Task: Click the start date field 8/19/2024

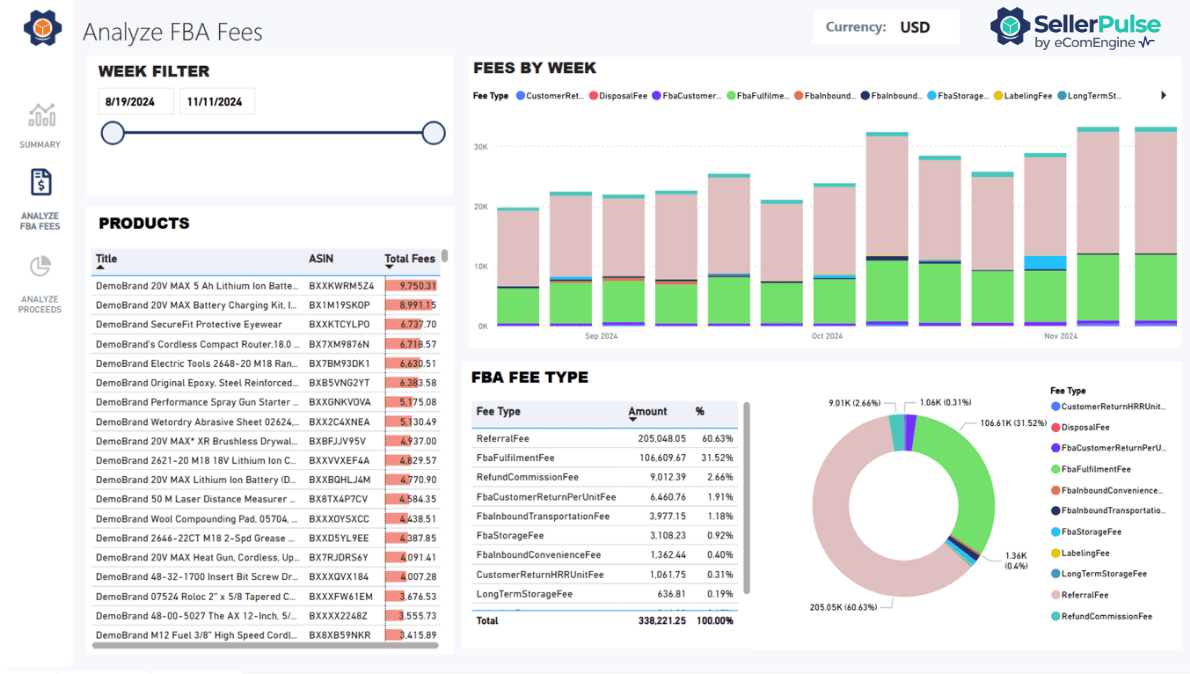Action: point(136,102)
